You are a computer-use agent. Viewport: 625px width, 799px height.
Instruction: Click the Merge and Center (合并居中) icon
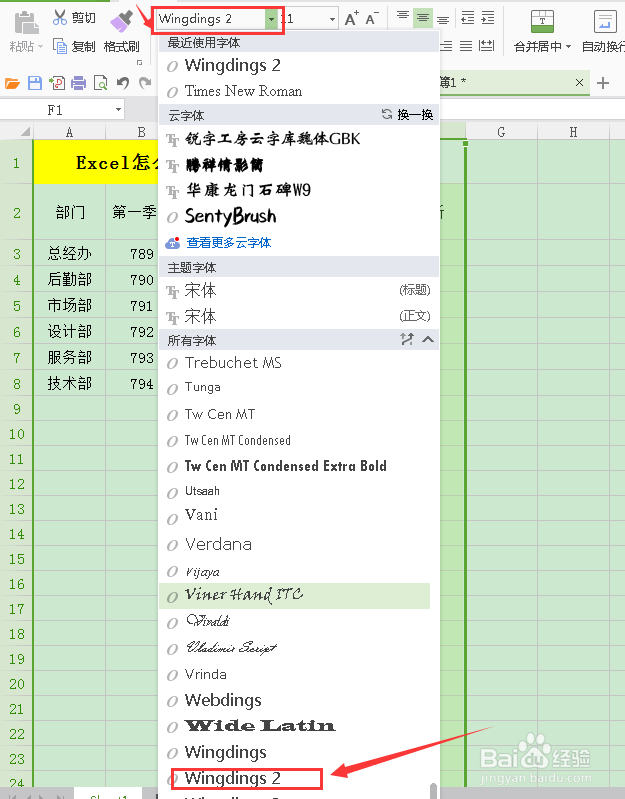542,21
